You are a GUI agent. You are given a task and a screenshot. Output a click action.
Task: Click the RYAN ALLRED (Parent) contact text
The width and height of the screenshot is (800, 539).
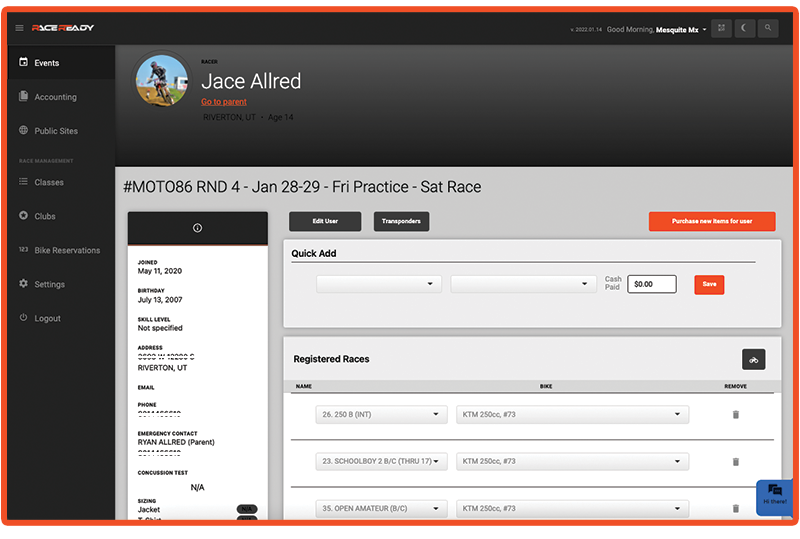pyautogui.click(x=176, y=442)
